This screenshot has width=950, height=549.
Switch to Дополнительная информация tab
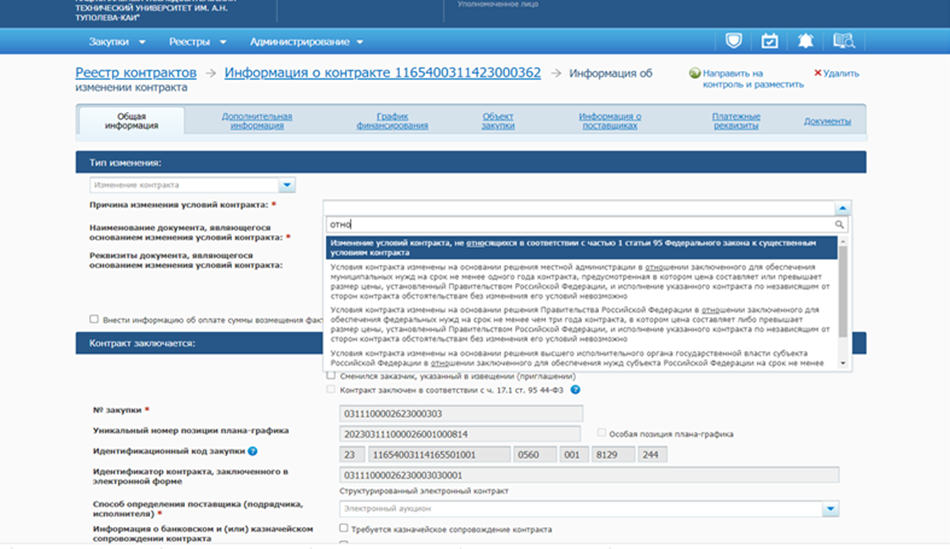(x=257, y=121)
